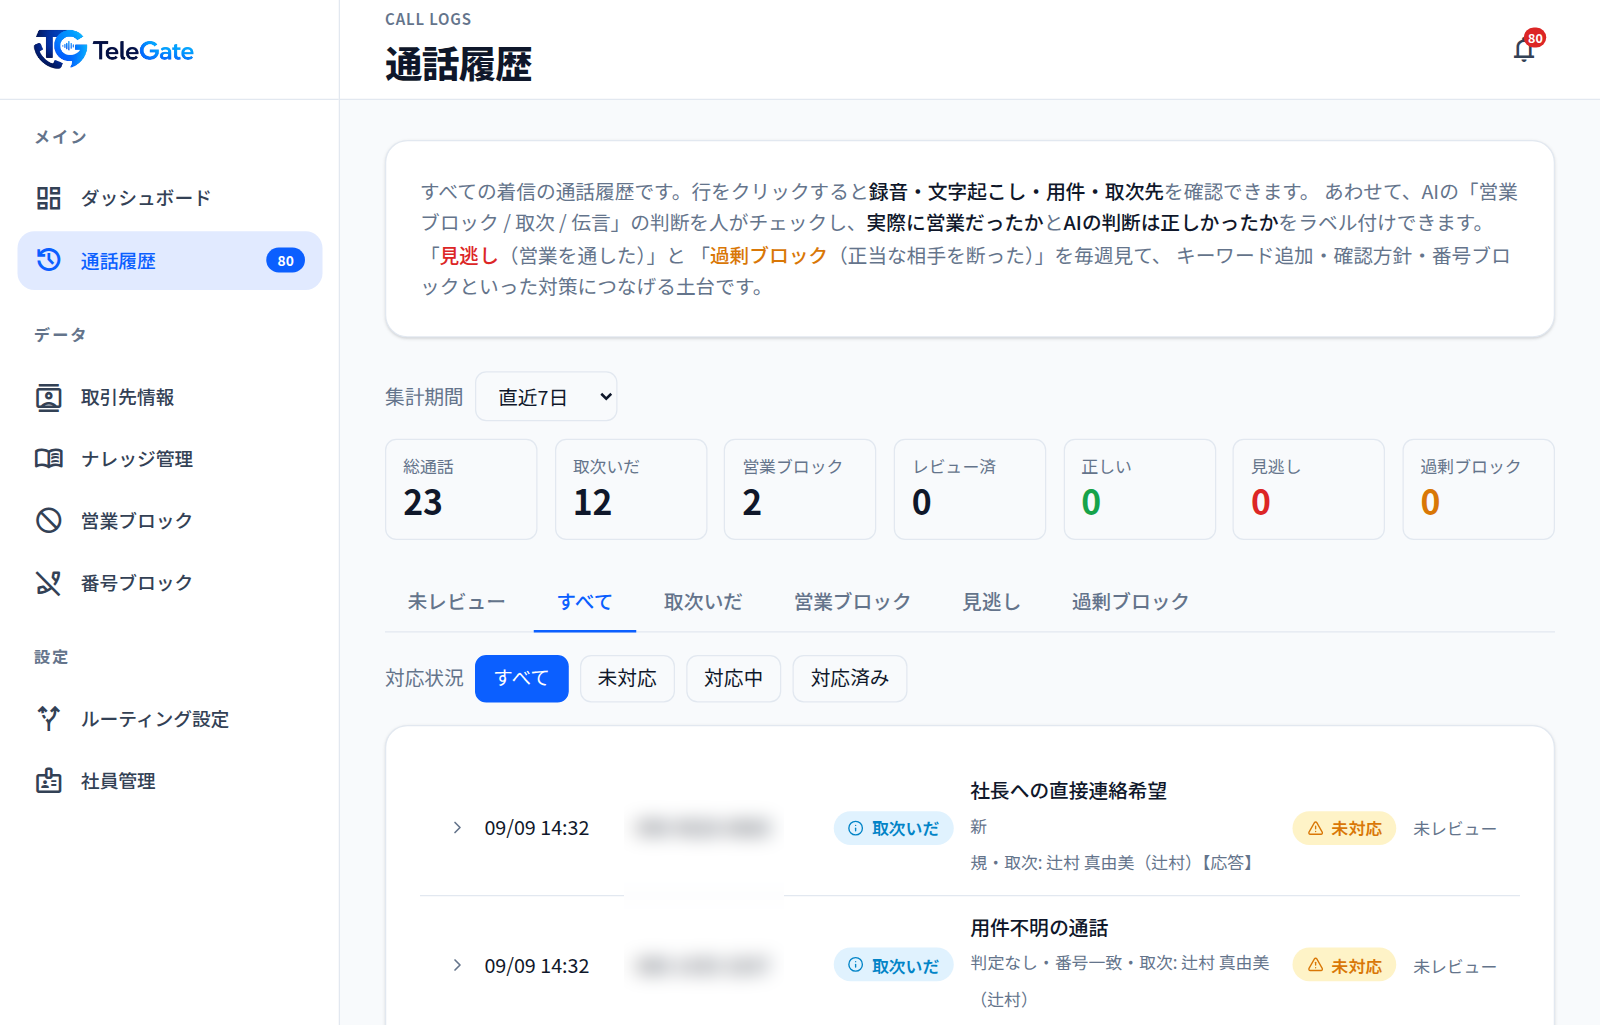Click info icon in 社長への直接連絡希望 取次いだ badge
Viewport: 1600px width, 1025px height.
pos(855,828)
